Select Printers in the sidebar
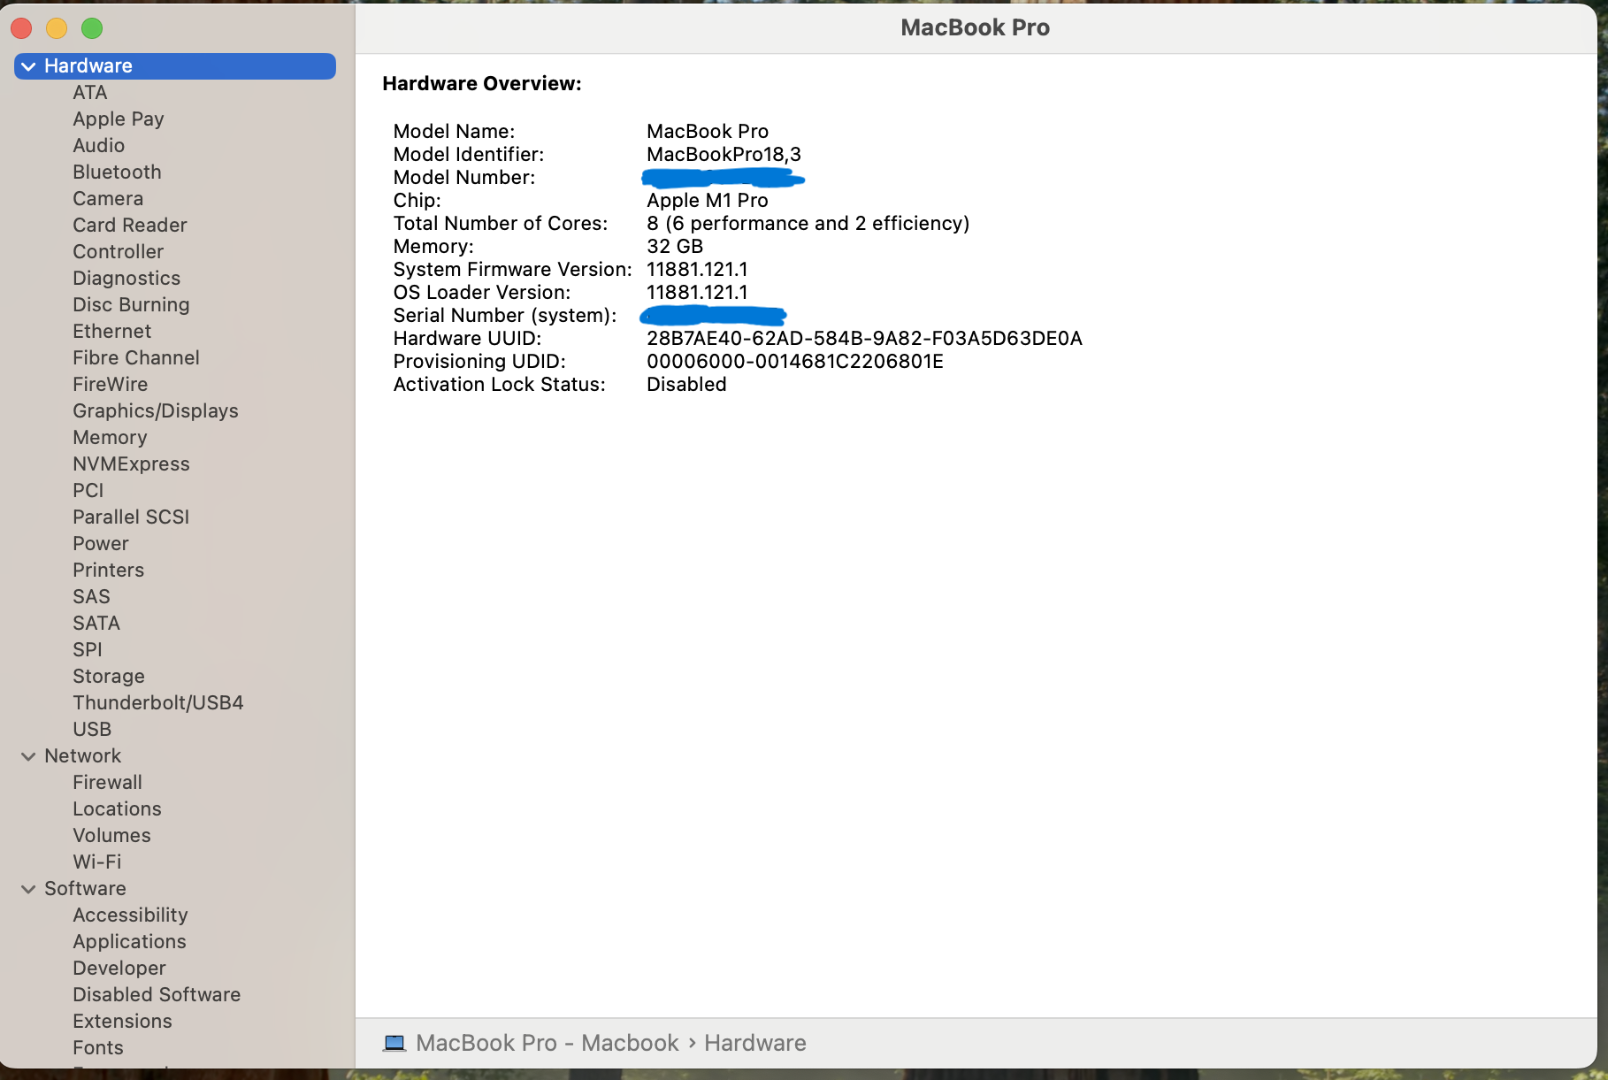Viewport: 1608px width, 1080px height. tap(109, 569)
